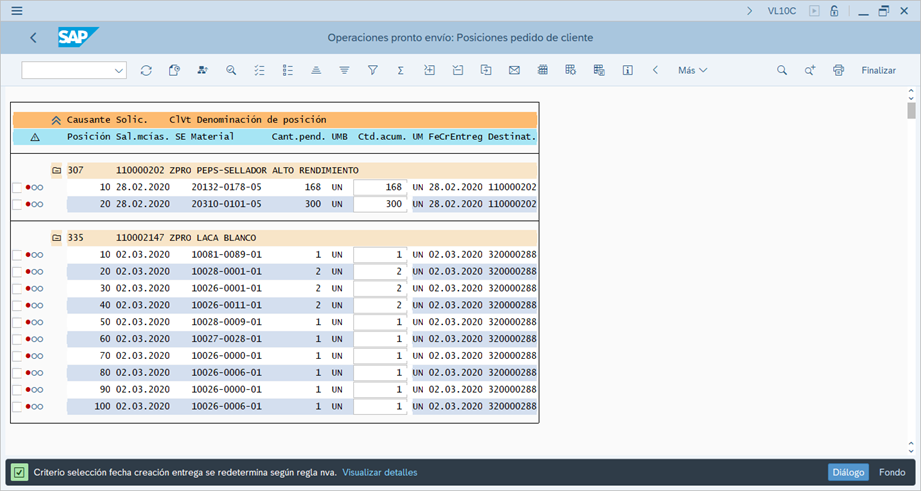Click the Sort ascending icon
Image resolution: width=921 pixels, height=491 pixels.
pyautogui.click(x=316, y=70)
